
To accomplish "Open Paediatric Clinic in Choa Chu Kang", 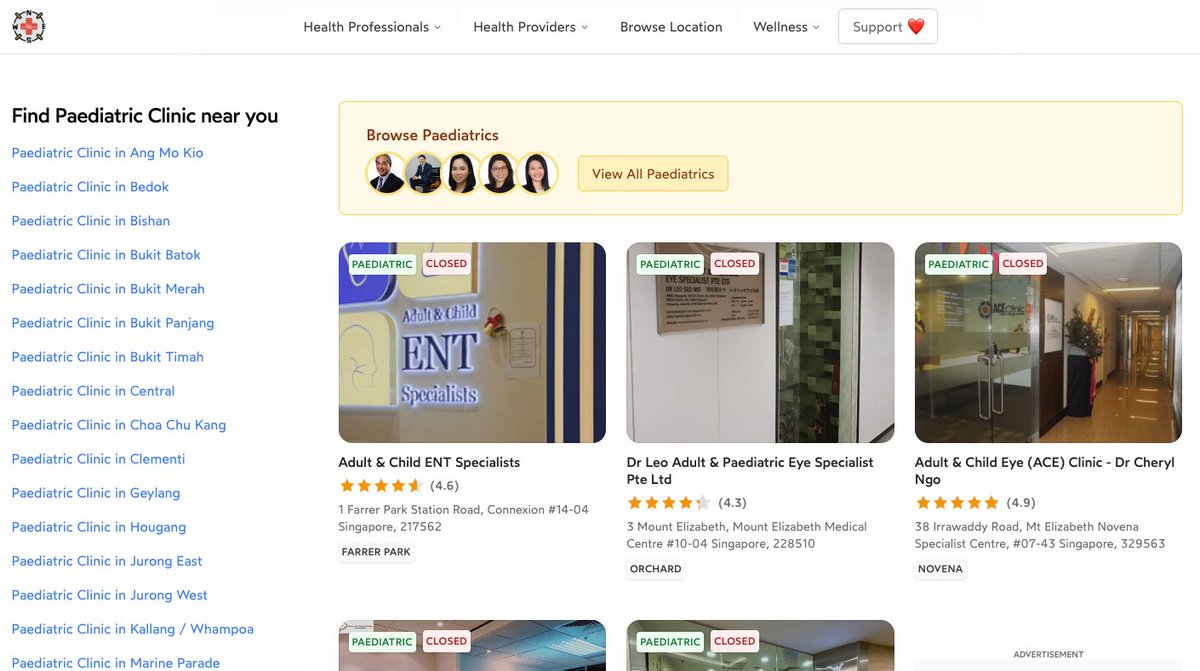I will pos(119,425).
